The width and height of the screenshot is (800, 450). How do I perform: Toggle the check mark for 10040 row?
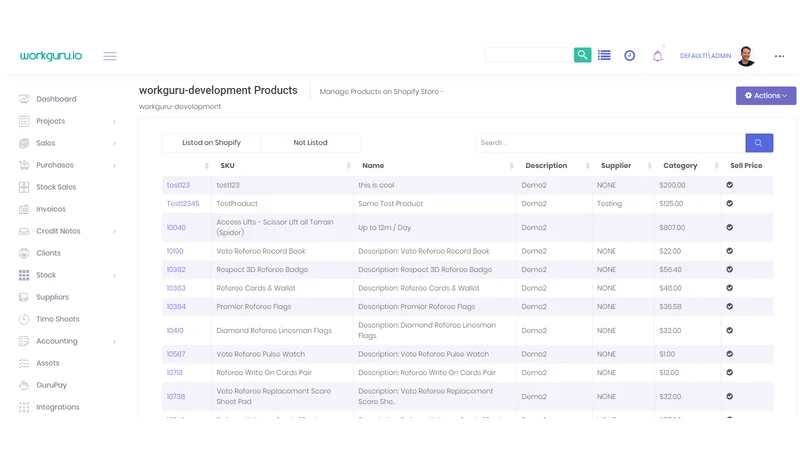(730, 228)
